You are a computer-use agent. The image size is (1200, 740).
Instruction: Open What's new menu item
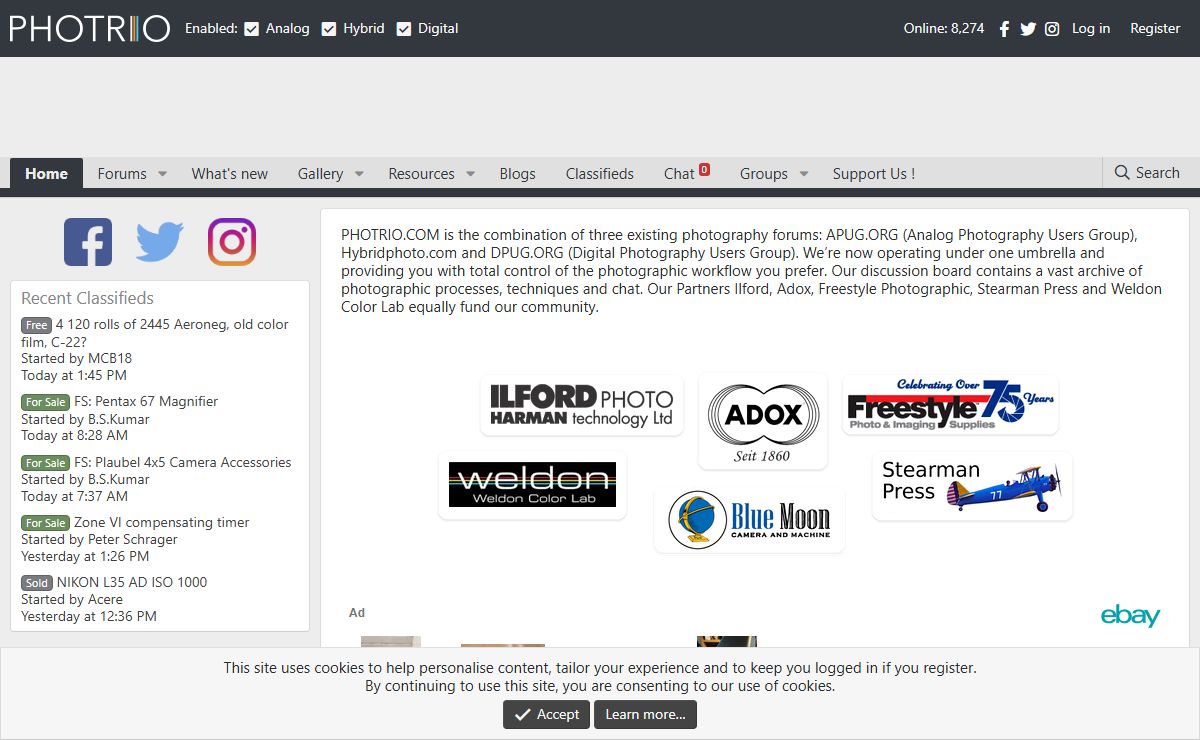tap(230, 173)
